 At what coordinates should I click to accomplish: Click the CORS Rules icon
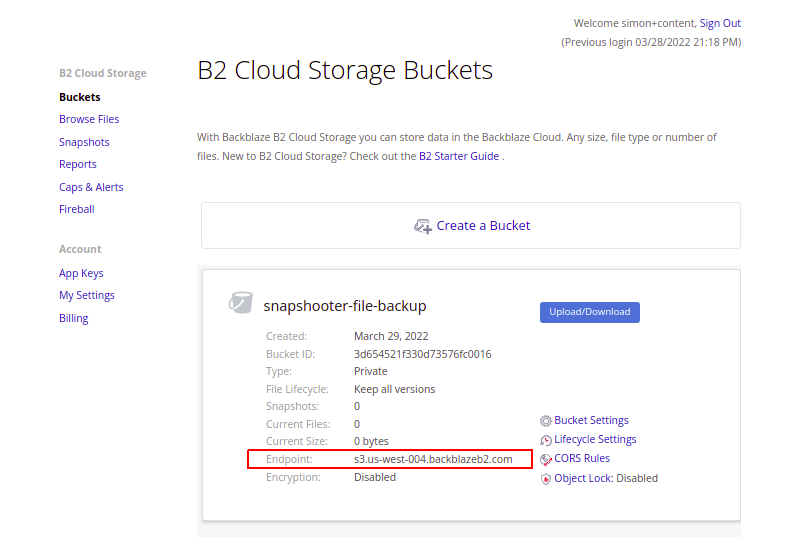point(545,459)
